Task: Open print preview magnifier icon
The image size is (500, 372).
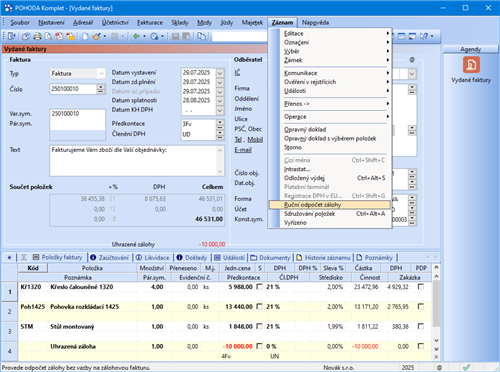Action: 48,36
